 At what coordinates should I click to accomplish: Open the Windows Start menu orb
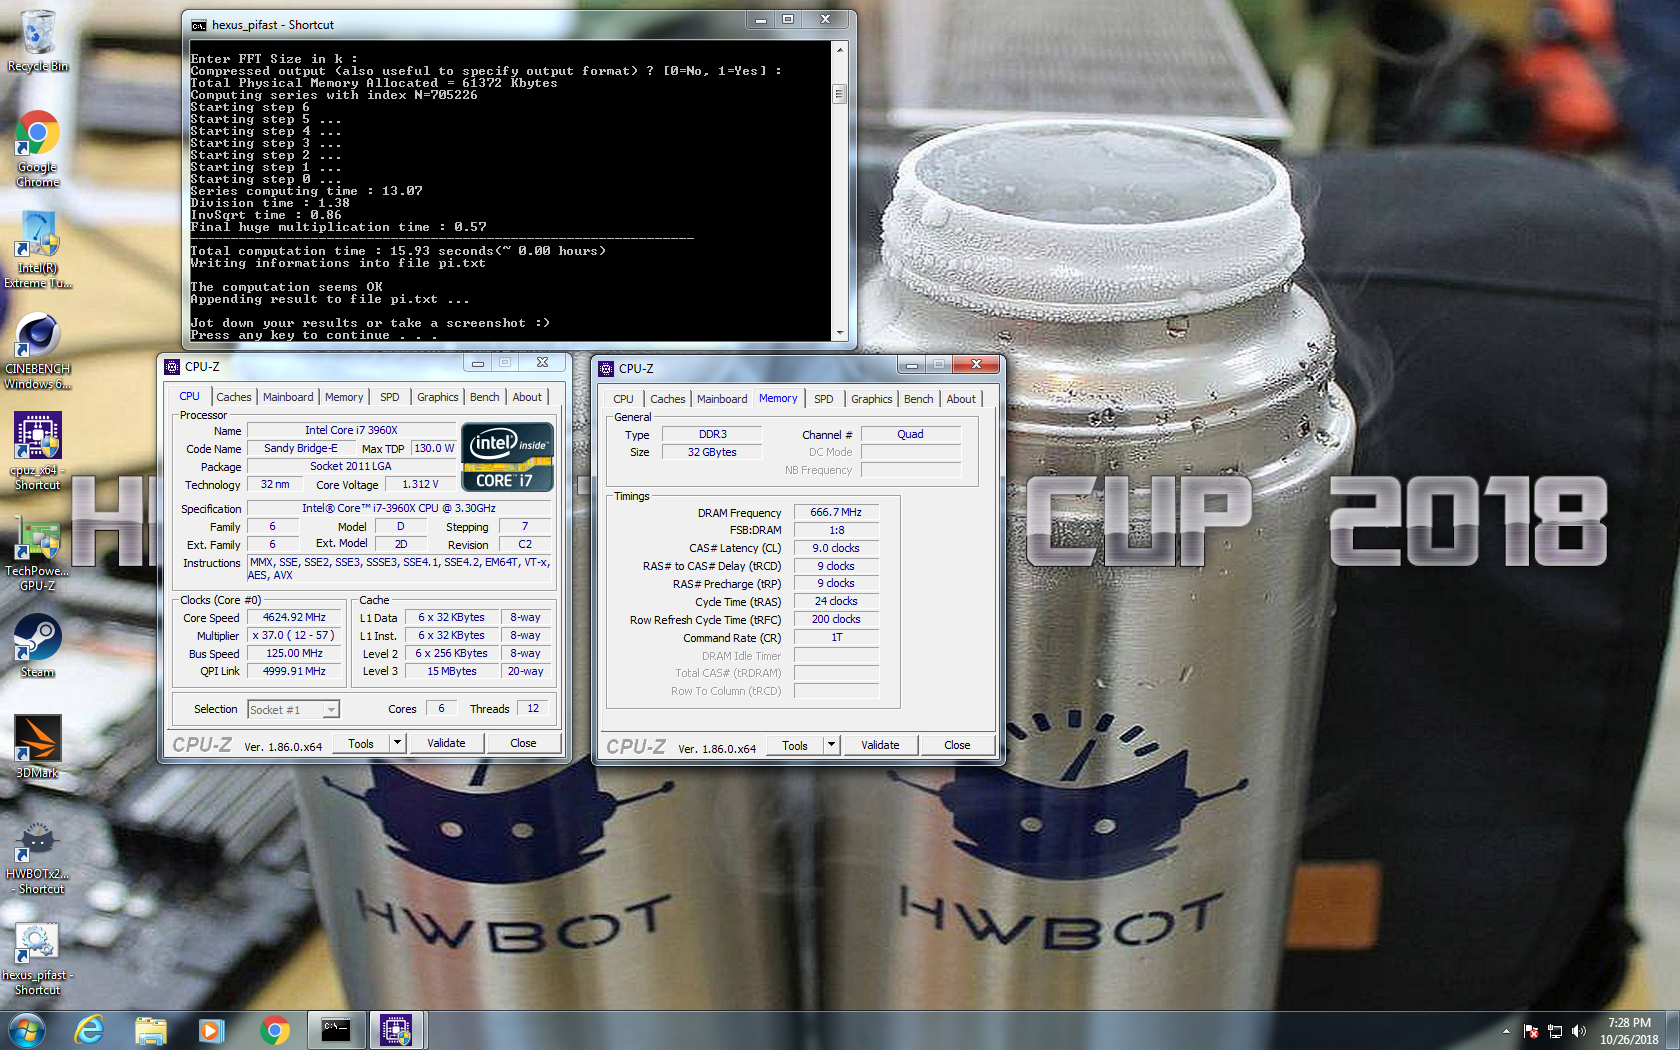coord(26,1030)
